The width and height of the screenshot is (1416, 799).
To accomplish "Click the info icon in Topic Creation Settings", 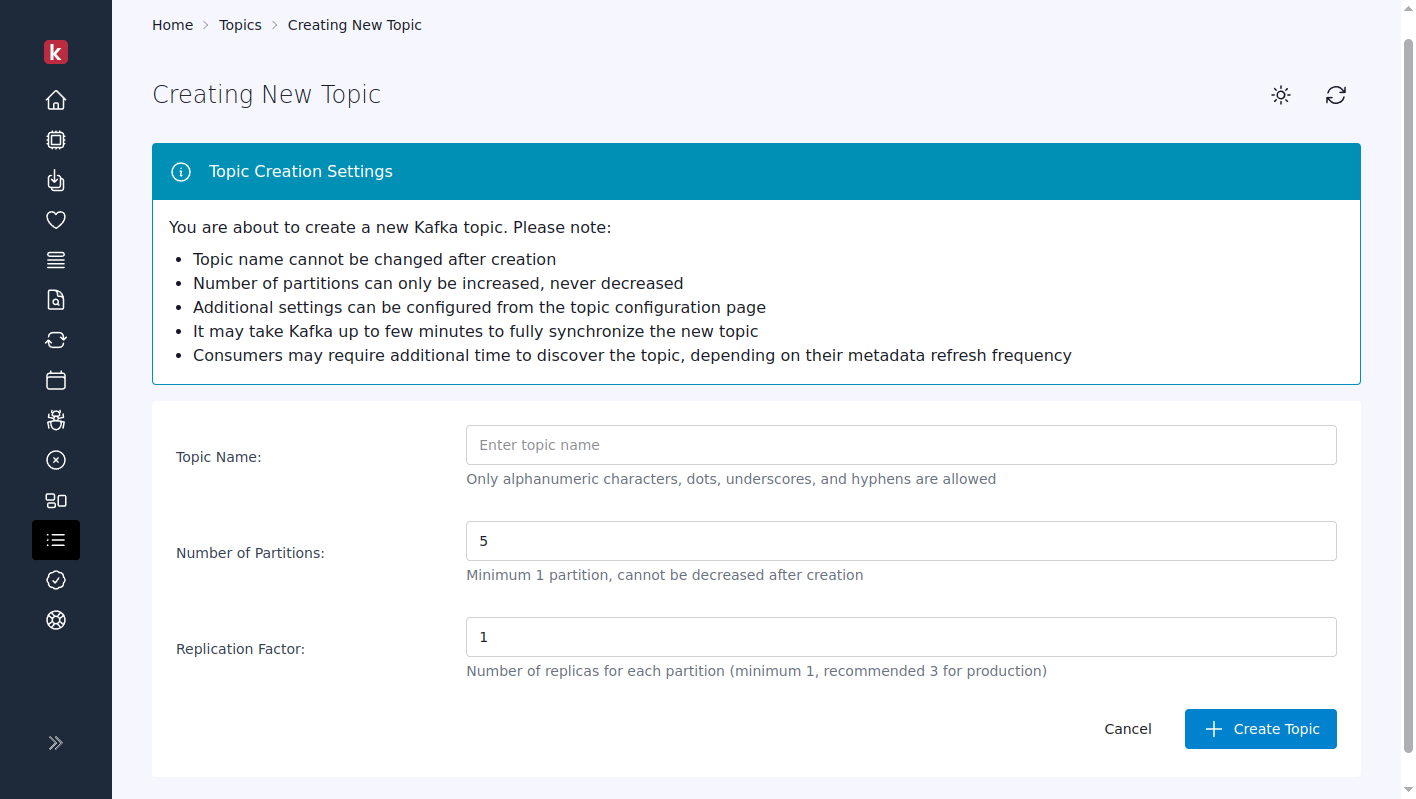I will click(x=181, y=171).
